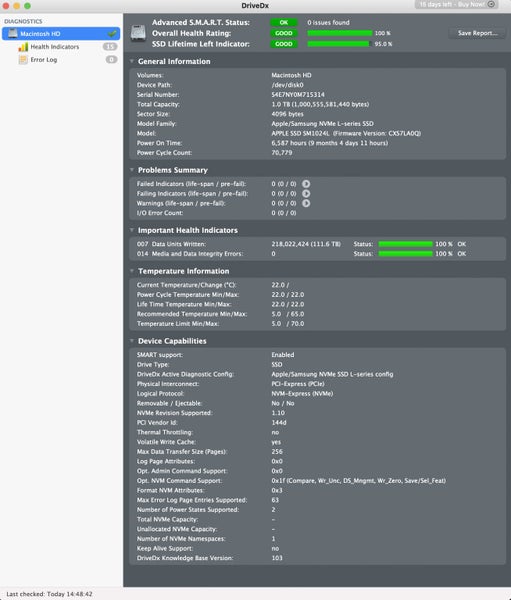511x600 pixels.
Task: Click the circular icon beside Buy Now
Action: coord(491,4)
